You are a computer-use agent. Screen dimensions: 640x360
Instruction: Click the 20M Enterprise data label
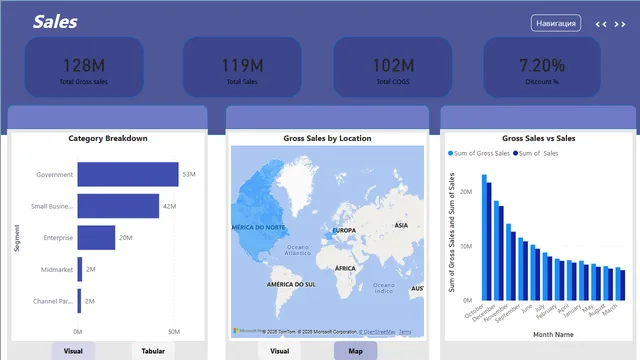126,238
